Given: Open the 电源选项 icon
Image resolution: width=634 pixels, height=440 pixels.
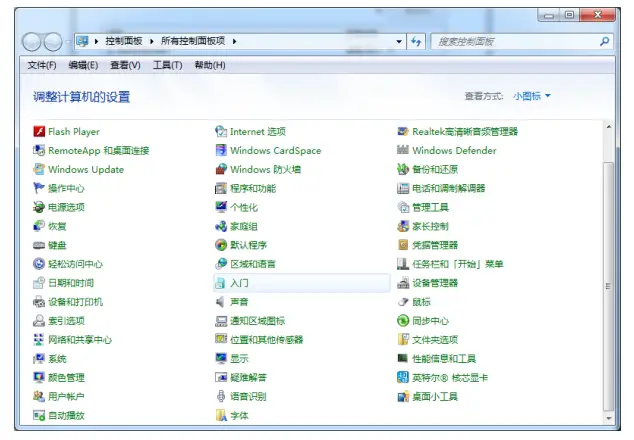Looking at the screenshot, I should click(x=39, y=207).
